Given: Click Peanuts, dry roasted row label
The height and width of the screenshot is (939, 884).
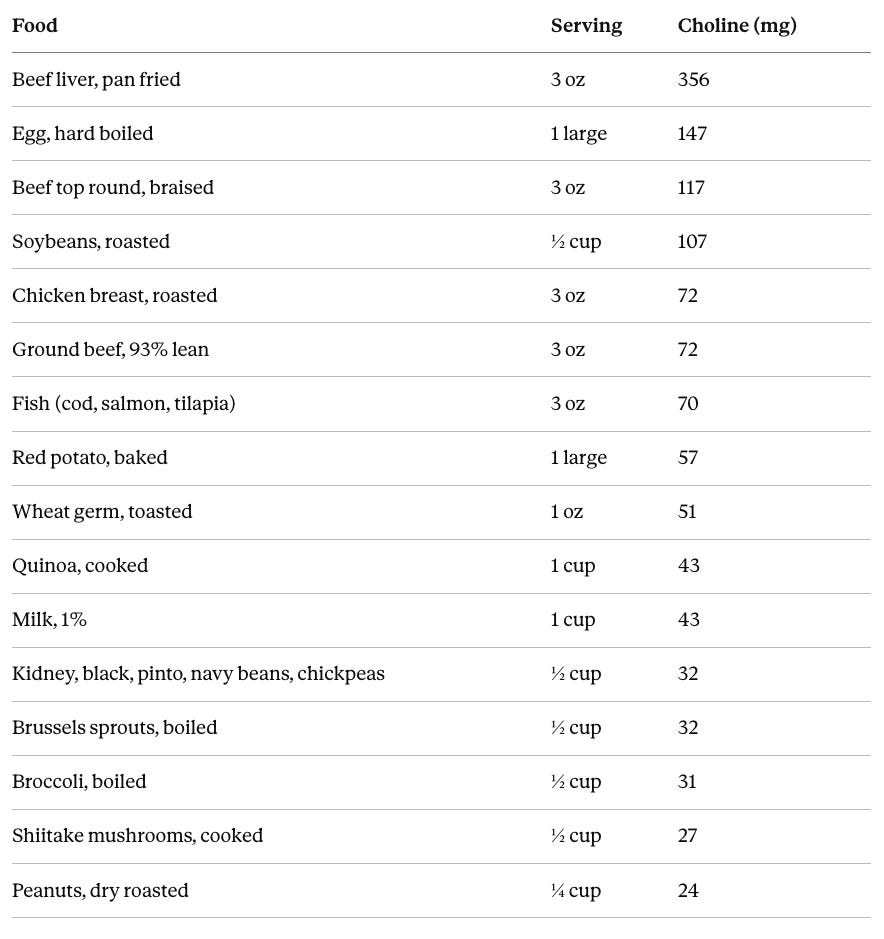Looking at the screenshot, I should 100,890.
